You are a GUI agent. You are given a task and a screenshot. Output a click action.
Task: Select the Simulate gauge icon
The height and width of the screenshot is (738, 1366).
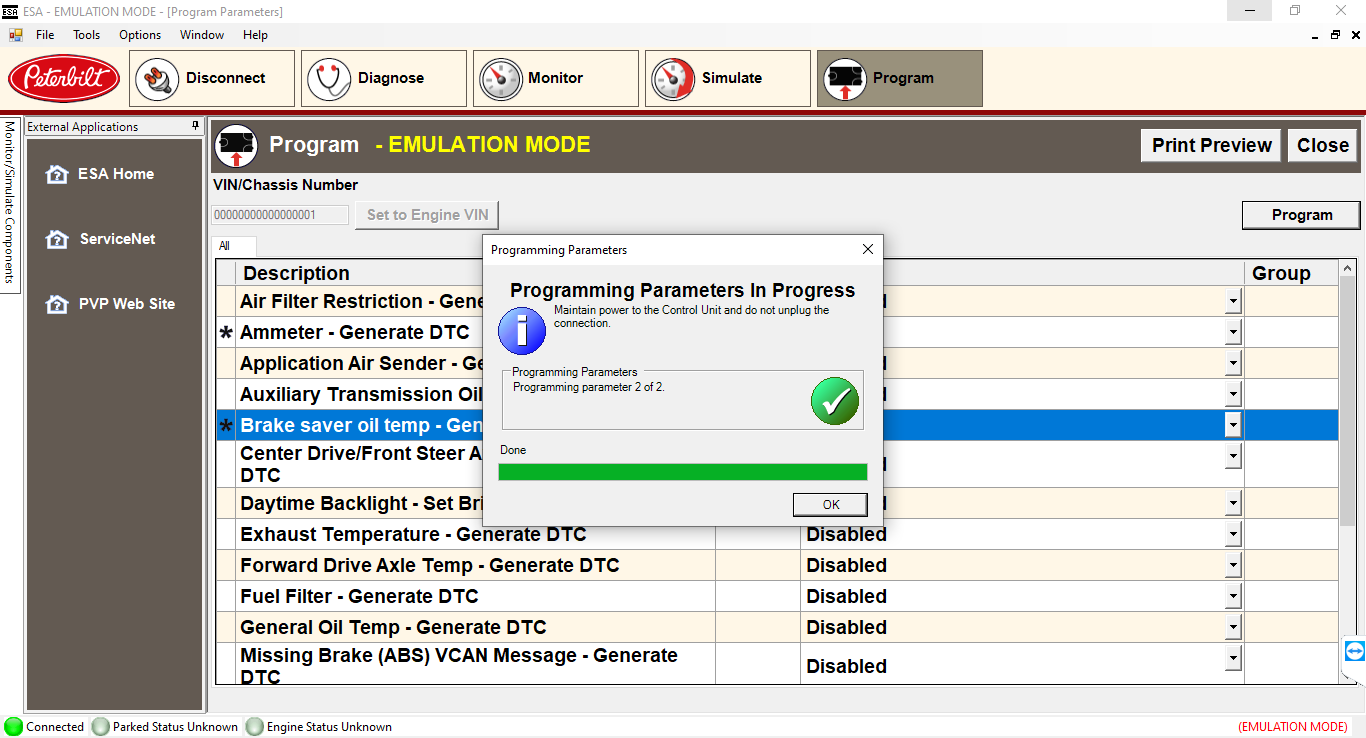pos(672,79)
